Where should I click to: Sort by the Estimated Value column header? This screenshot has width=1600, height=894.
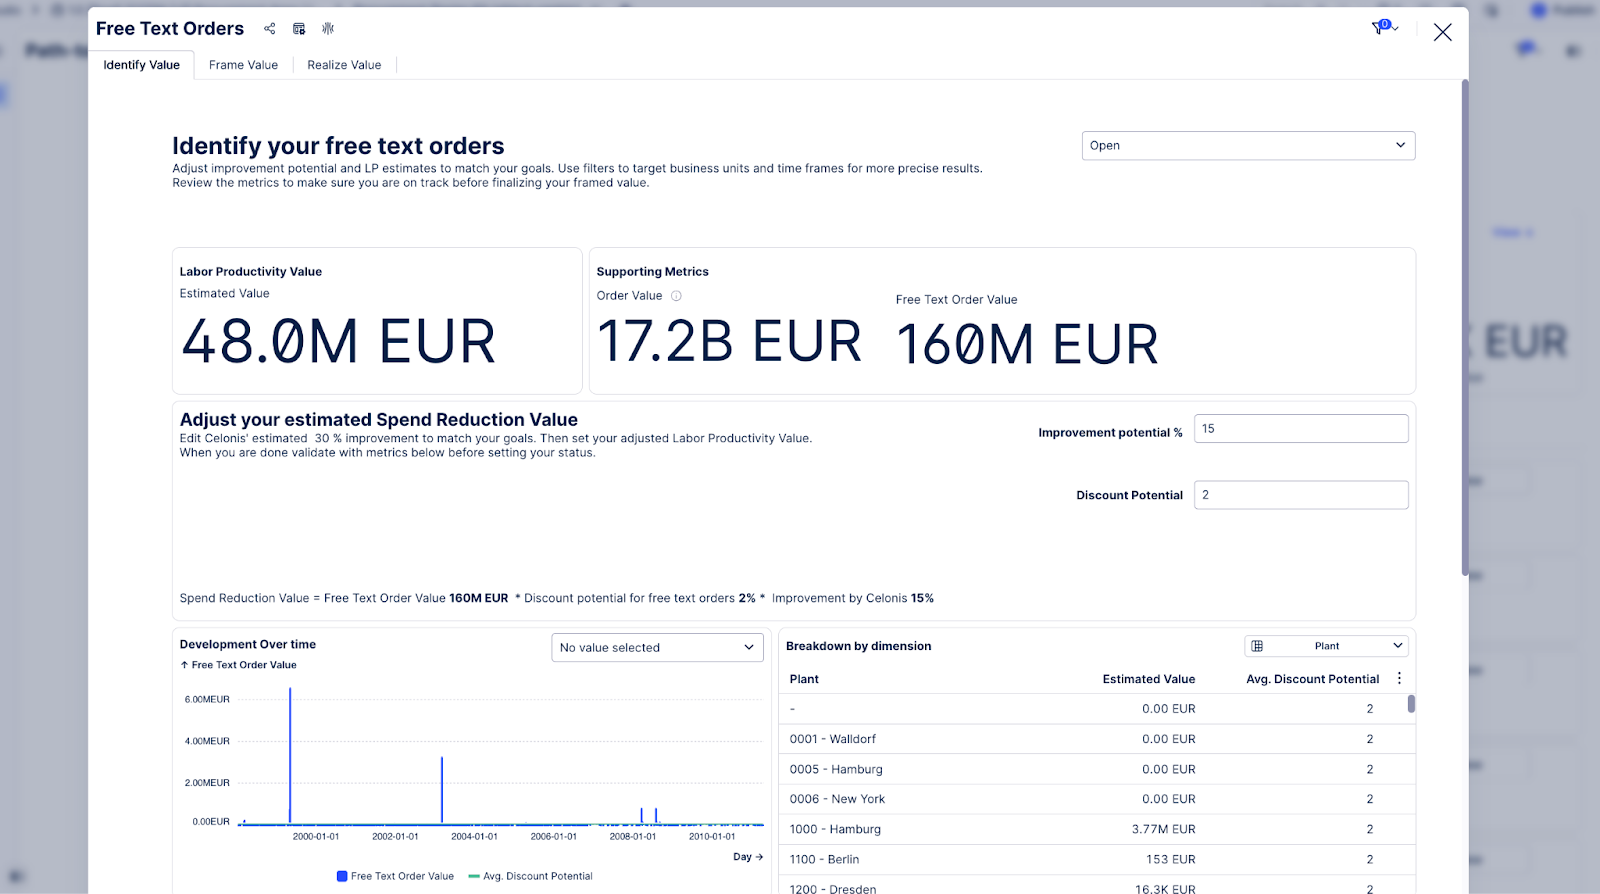click(1148, 679)
